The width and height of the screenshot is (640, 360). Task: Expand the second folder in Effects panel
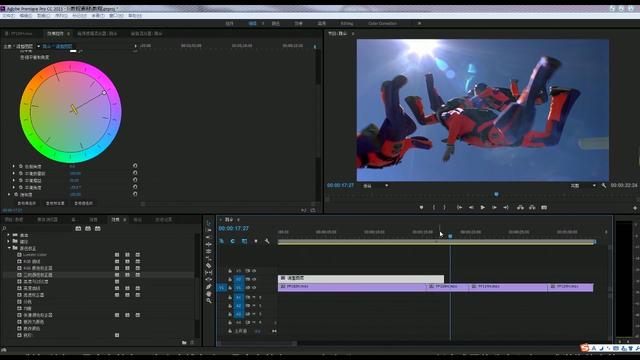point(9,242)
